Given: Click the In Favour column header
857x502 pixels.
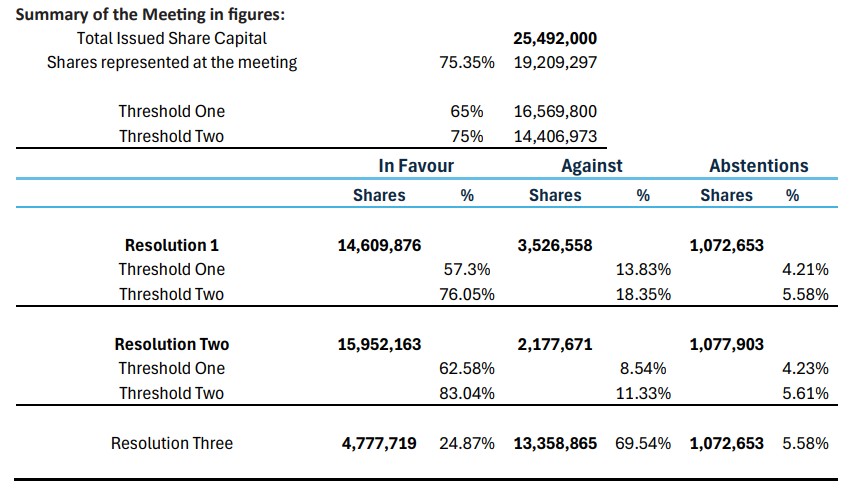Looking at the screenshot, I should click(416, 166).
